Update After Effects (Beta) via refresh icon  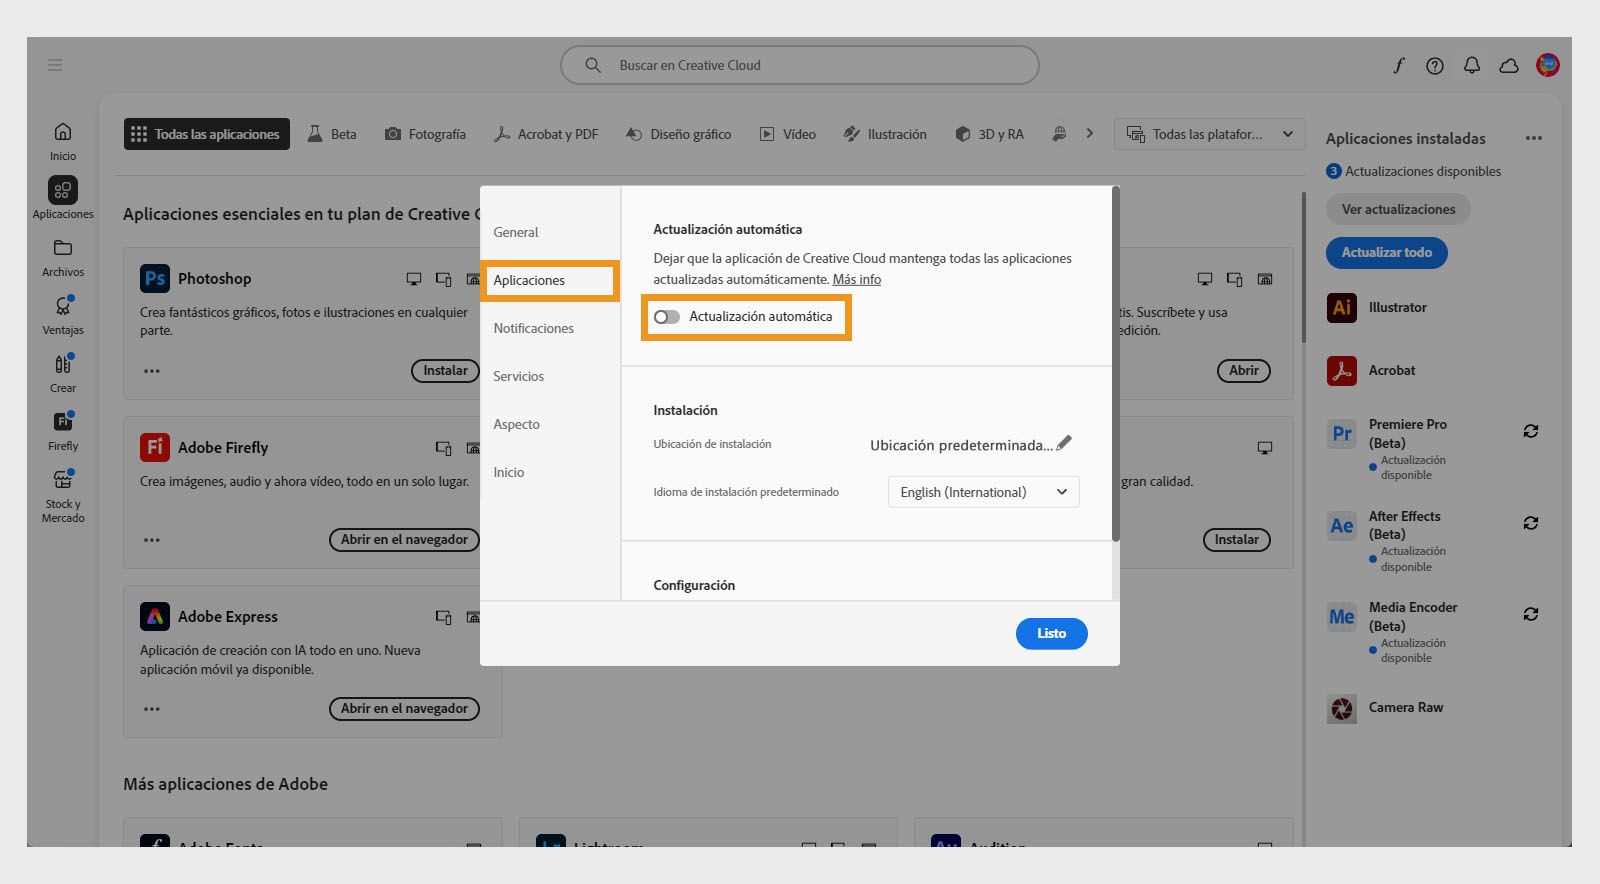click(x=1531, y=523)
